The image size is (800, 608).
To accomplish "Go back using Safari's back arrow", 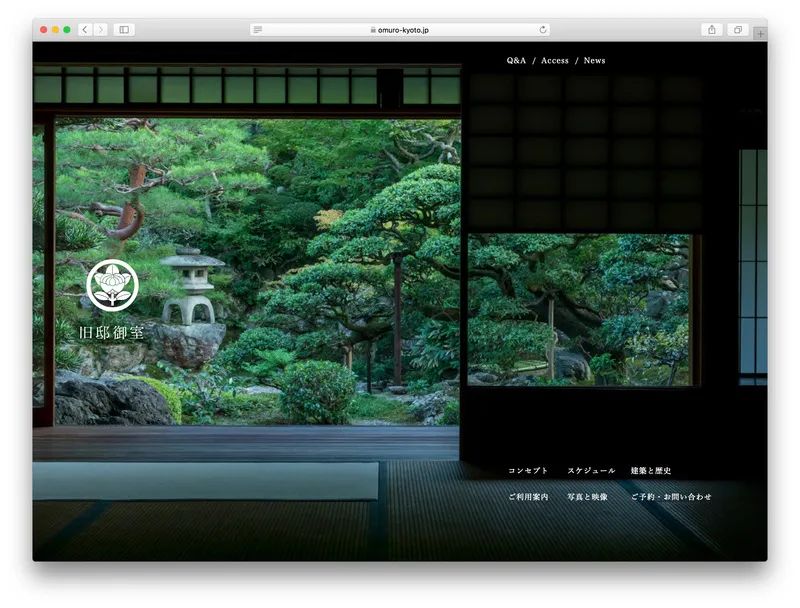I will (85, 30).
